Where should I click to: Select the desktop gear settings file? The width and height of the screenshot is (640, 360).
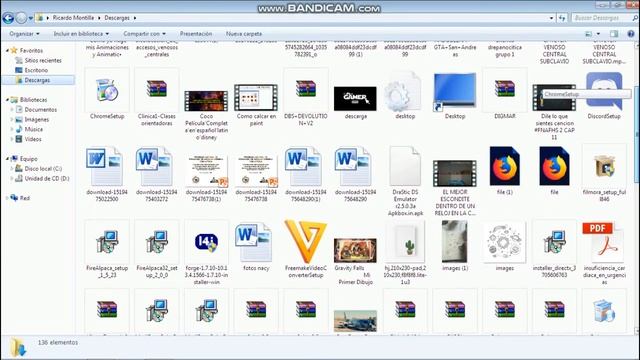(403, 92)
